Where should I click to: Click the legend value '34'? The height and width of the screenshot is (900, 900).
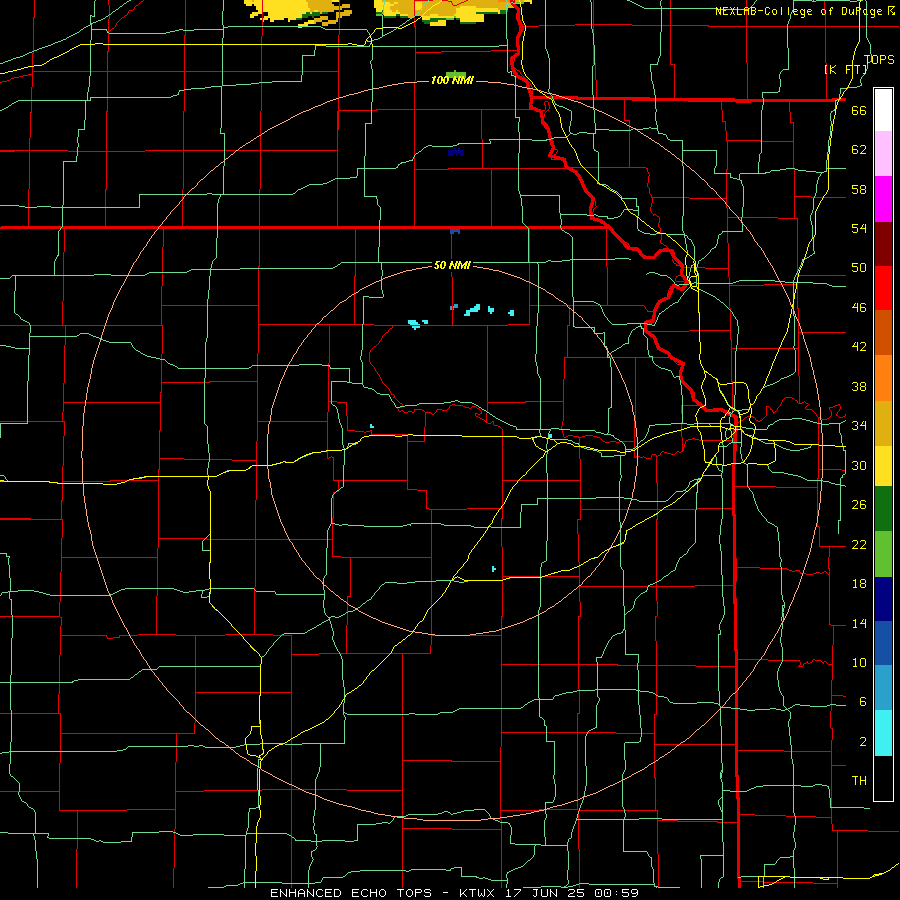pos(859,426)
